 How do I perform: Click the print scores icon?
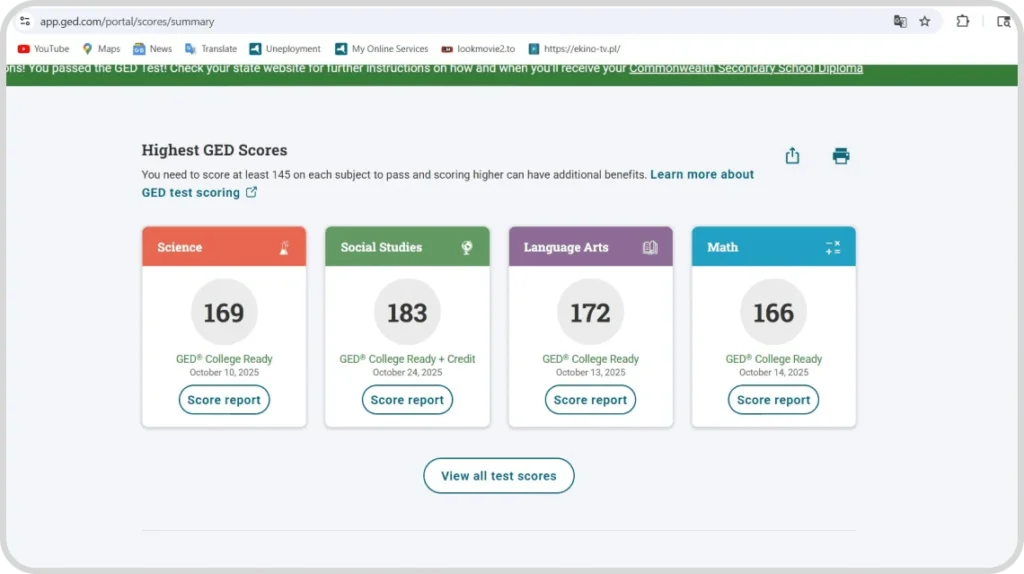click(x=840, y=156)
